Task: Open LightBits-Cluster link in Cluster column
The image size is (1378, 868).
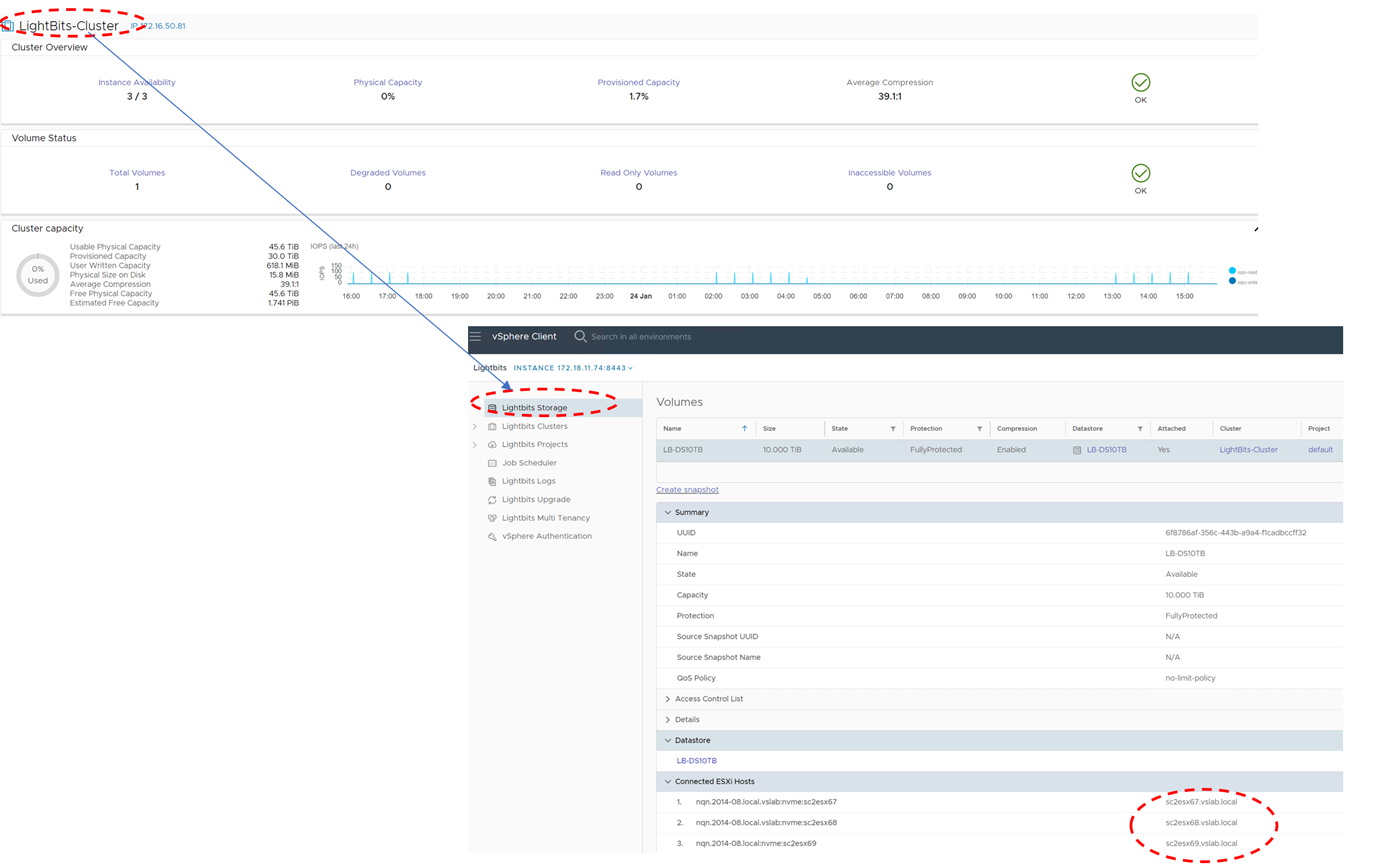Action: pos(1248,450)
